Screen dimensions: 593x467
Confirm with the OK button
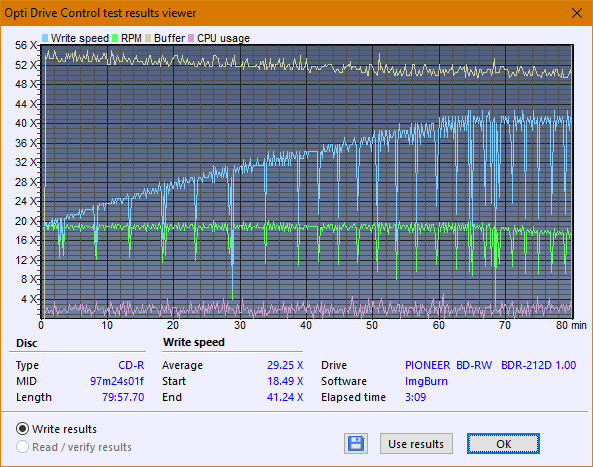pyautogui.click(x=503, y=444)
